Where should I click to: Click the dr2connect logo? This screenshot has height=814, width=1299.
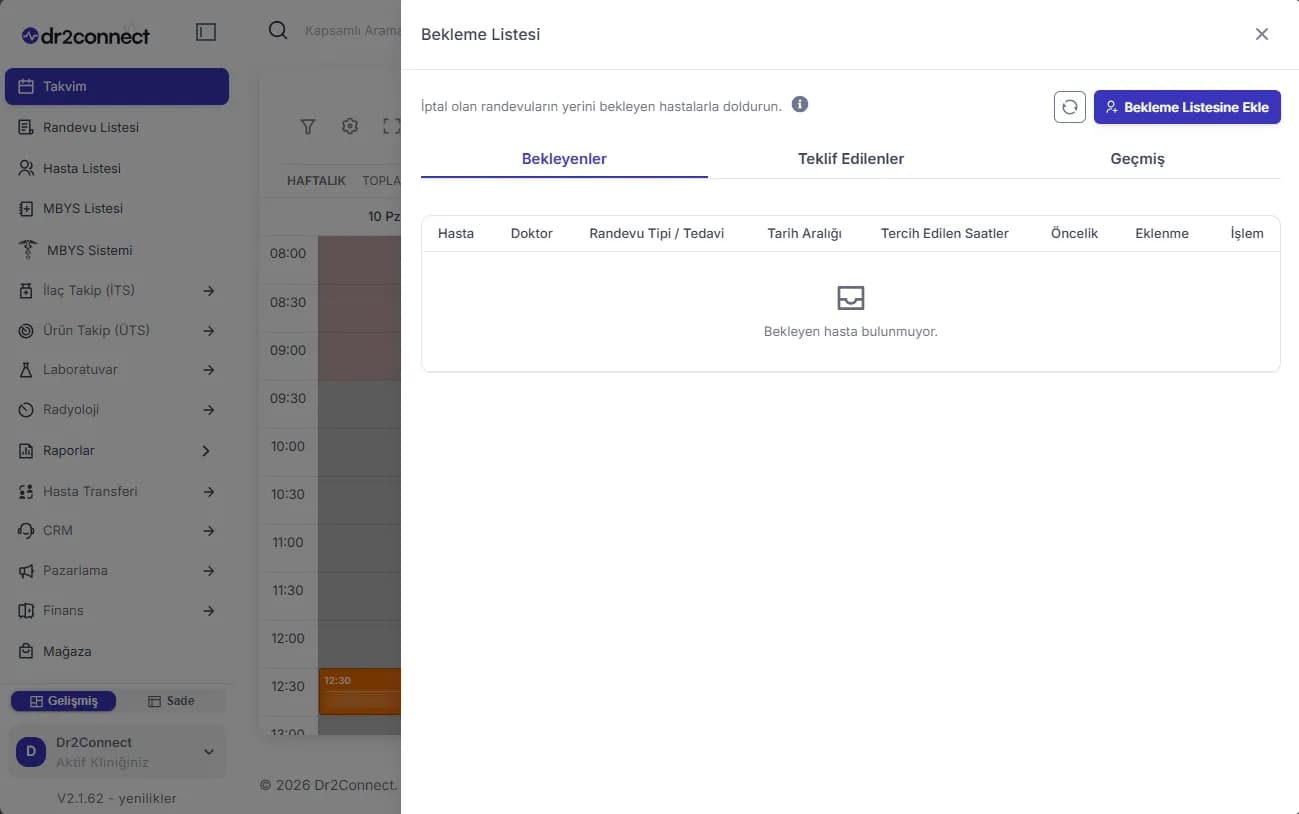click(x=86, y=36)
